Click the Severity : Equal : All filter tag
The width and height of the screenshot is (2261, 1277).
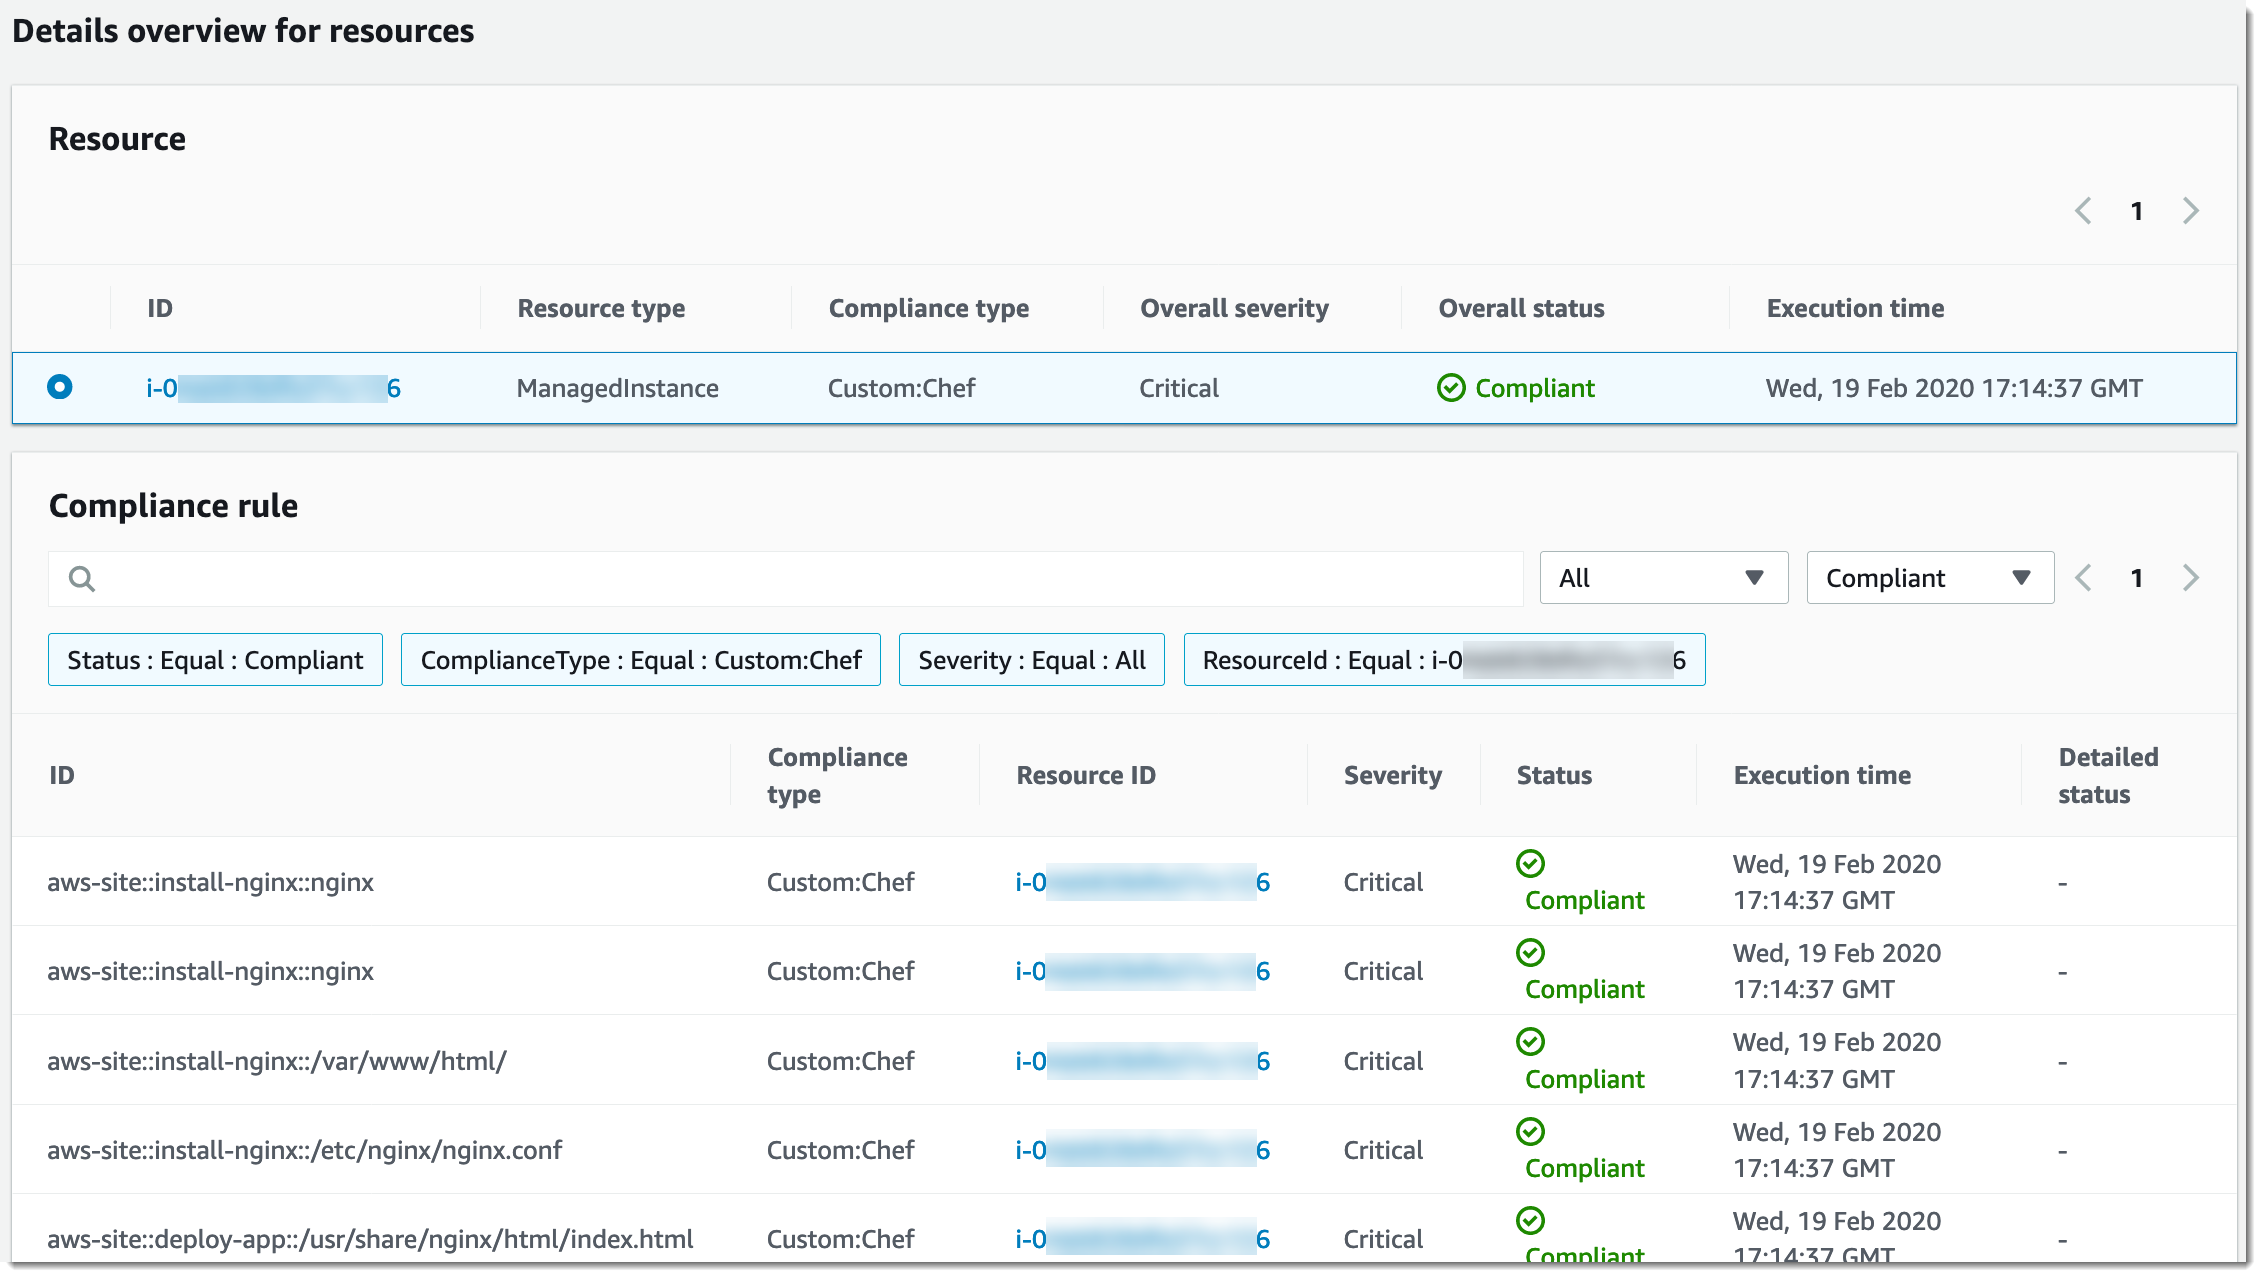click(1033, 659)
